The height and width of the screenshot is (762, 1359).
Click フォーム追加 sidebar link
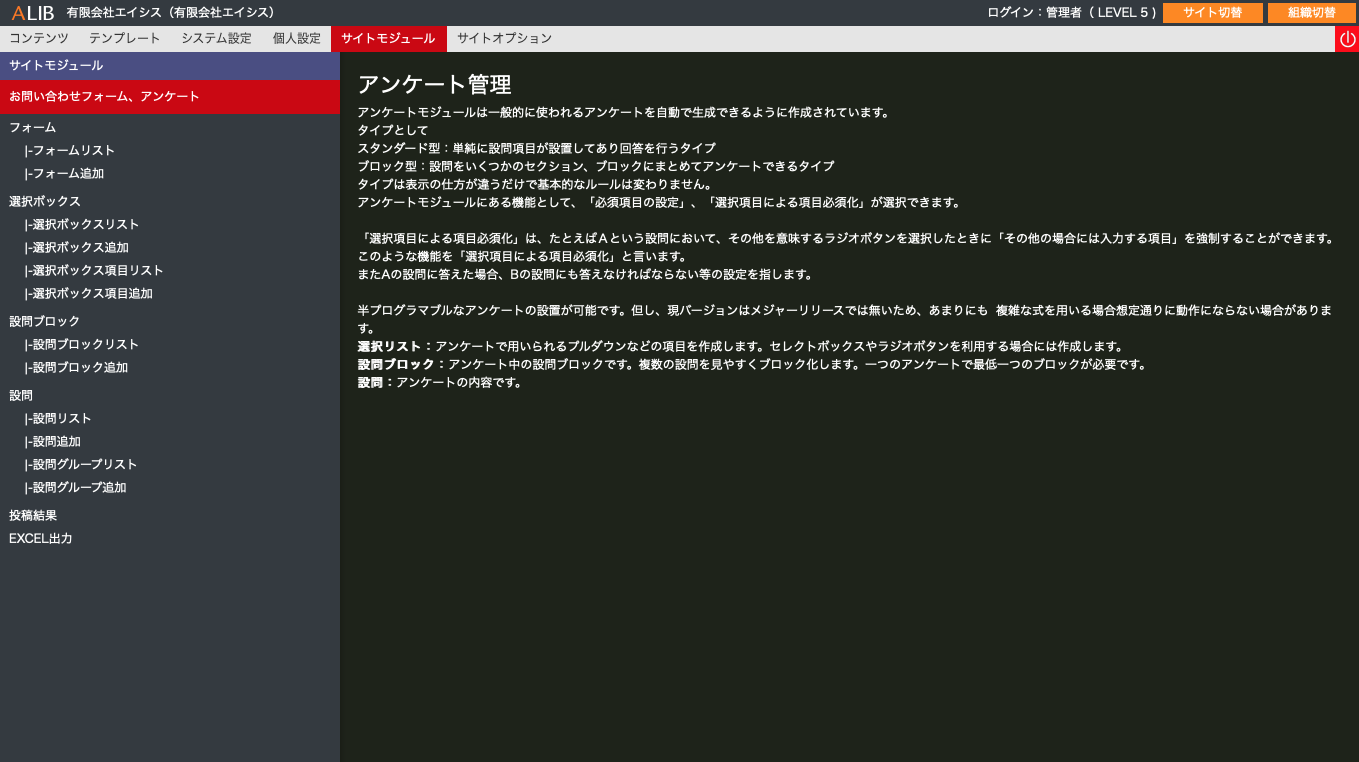[68, 174]
